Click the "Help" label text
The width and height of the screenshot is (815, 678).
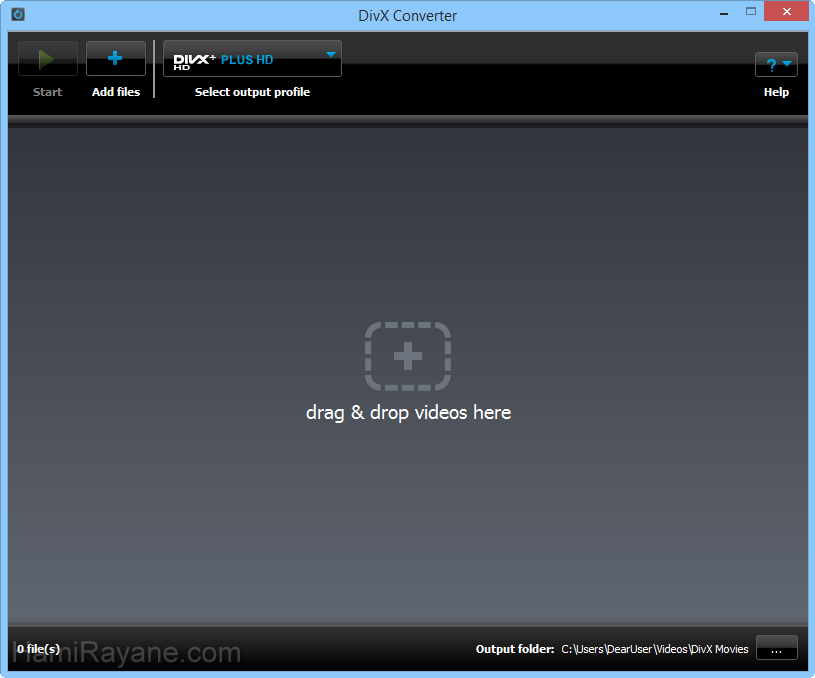point(776,92)
